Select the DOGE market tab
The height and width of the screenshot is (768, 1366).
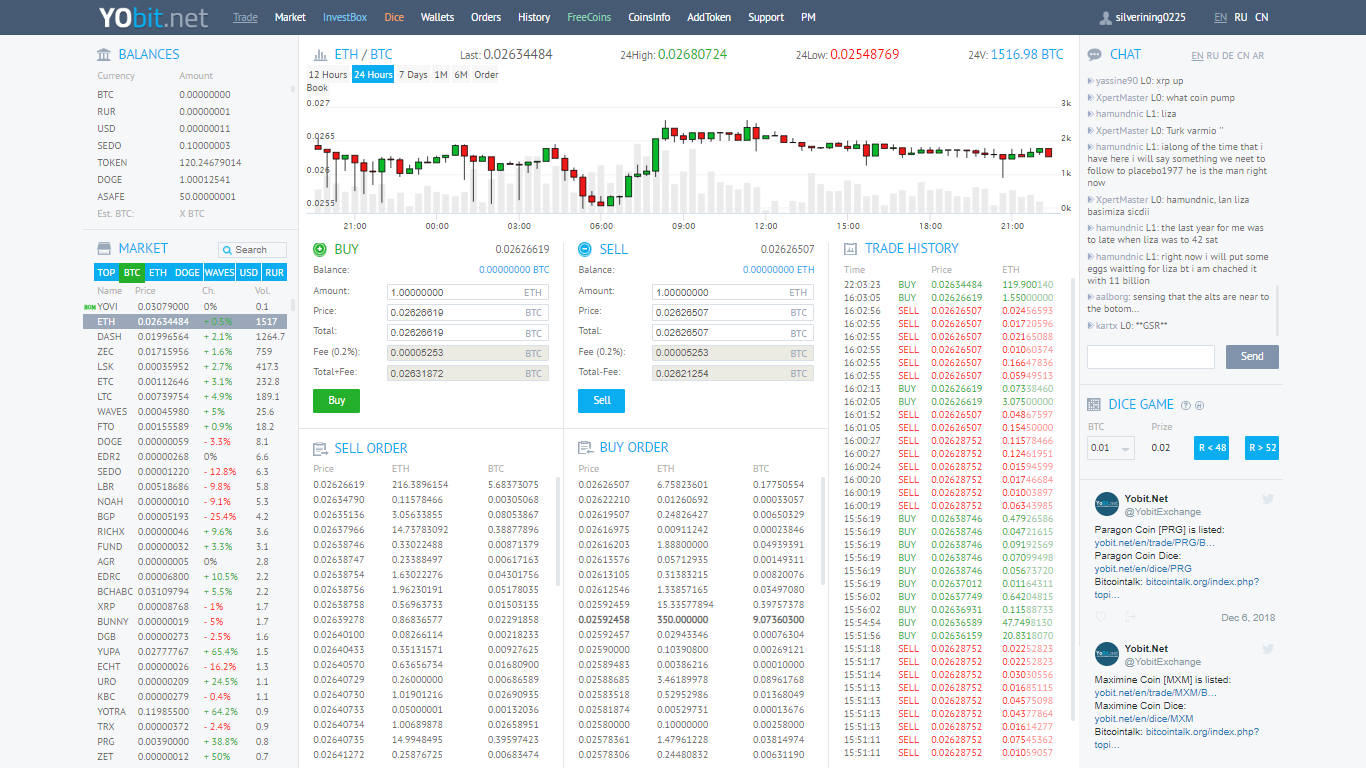tap(187, 273)
